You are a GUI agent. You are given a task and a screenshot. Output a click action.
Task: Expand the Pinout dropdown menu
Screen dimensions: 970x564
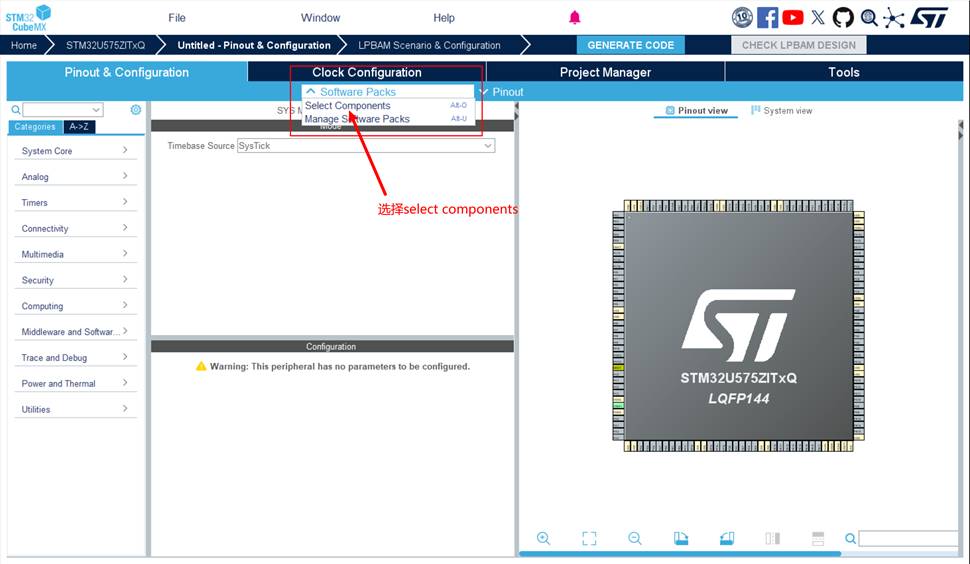point(502,92)
